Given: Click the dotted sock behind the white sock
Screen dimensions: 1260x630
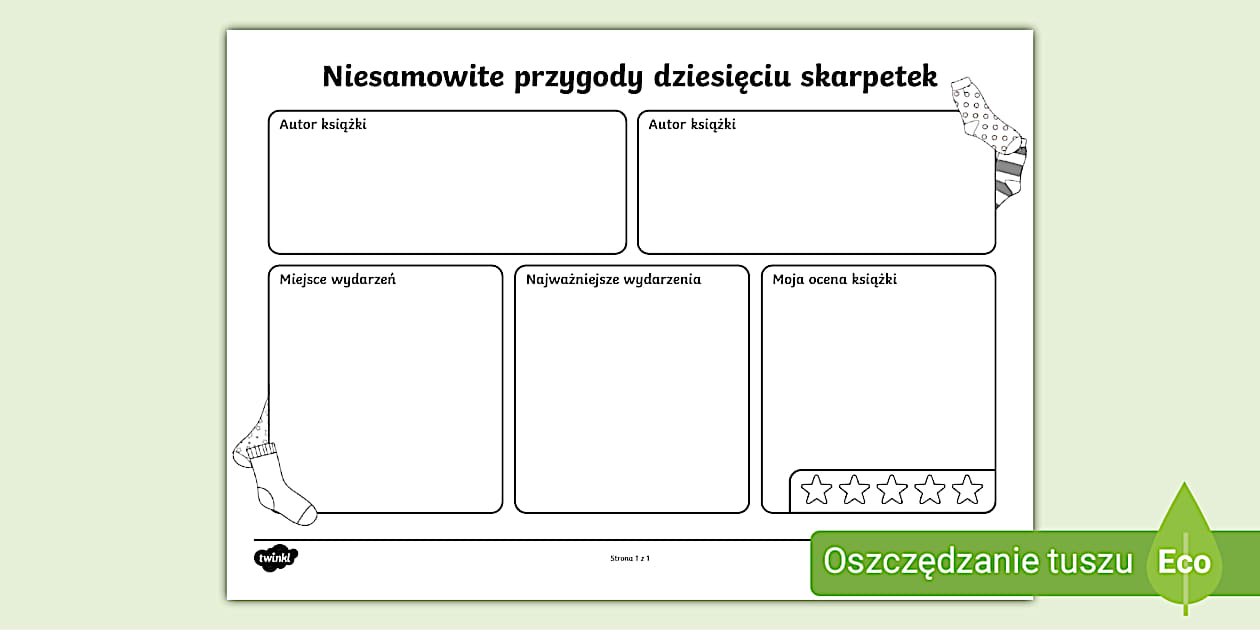Looking at the screenshot, I should coord(252,435).
